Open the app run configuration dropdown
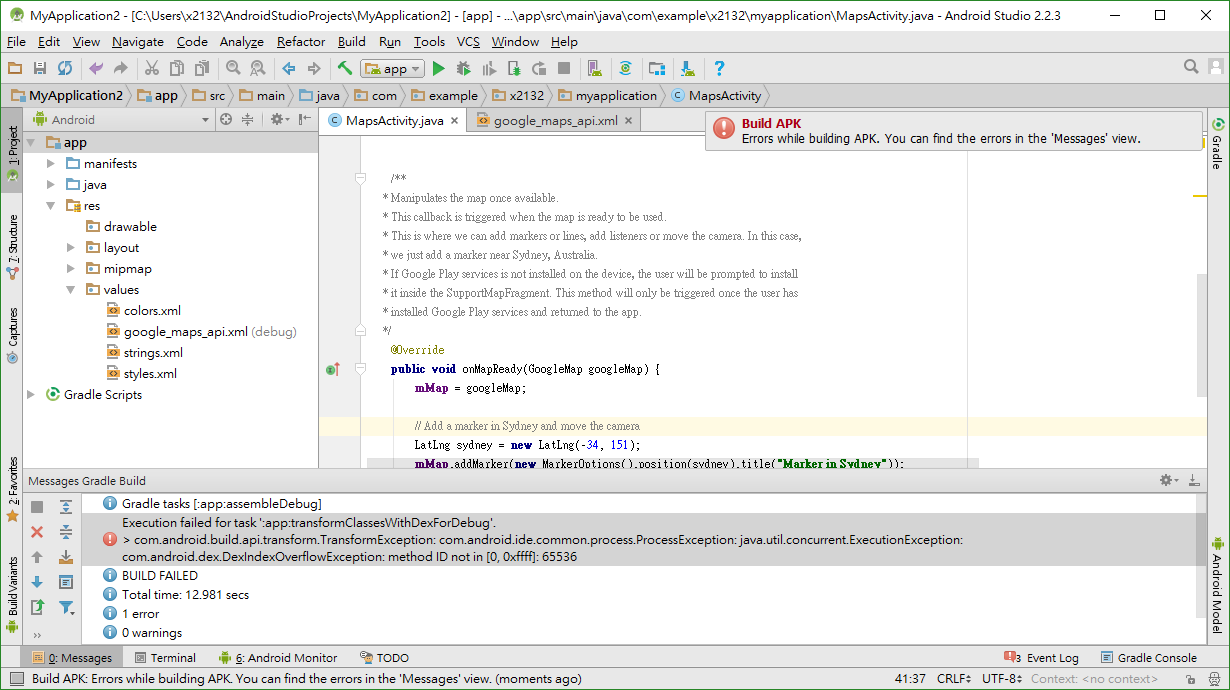Image resolution: width=1230 pixels, height=690 pixels. [x=393, y=68]
